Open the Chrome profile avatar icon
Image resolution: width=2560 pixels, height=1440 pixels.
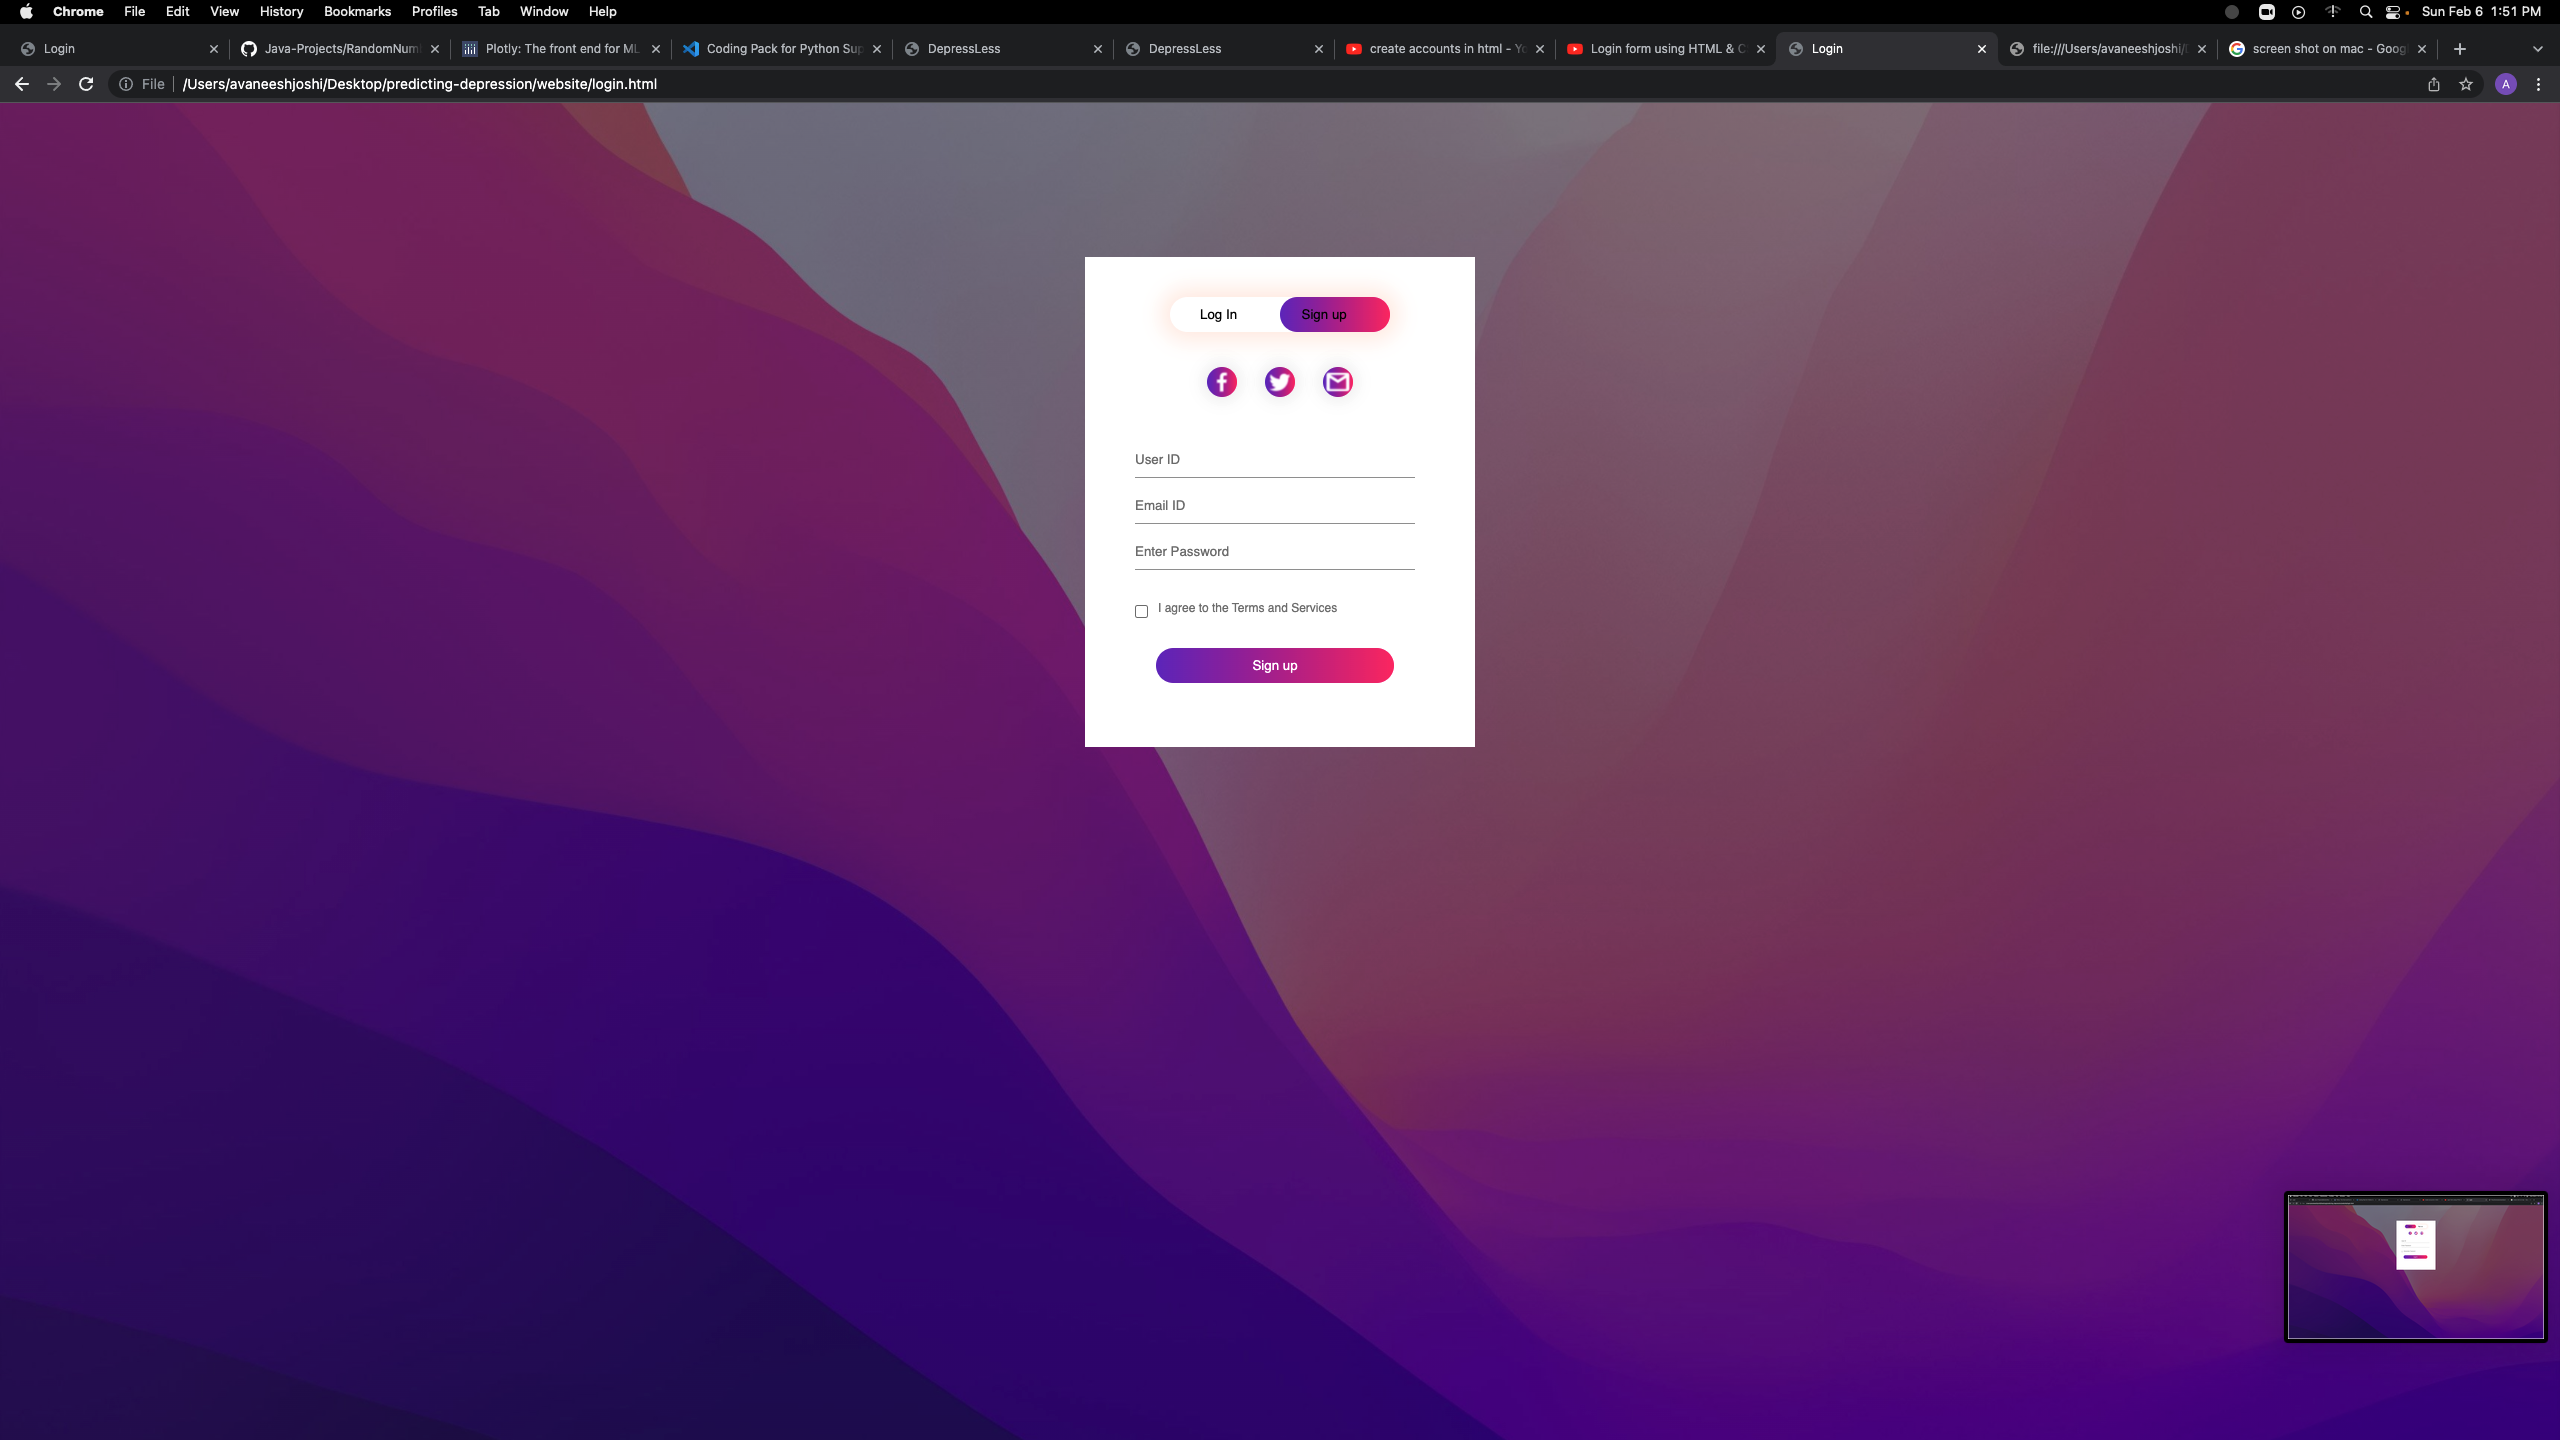[x=2505, y=84]
